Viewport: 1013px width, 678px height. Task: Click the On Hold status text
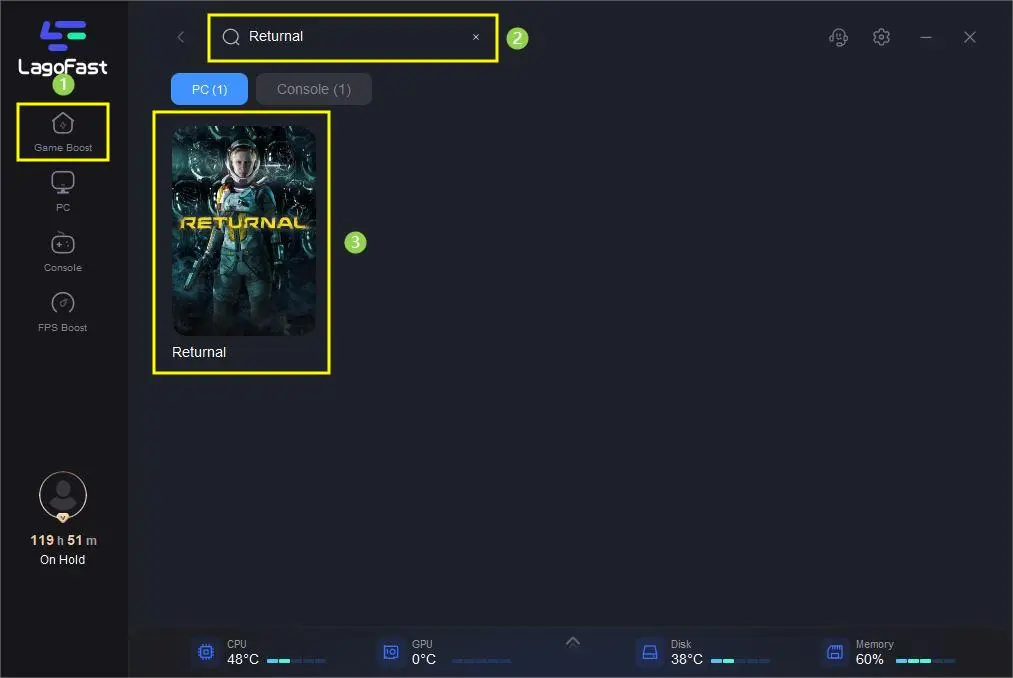(x=63, y=560)
